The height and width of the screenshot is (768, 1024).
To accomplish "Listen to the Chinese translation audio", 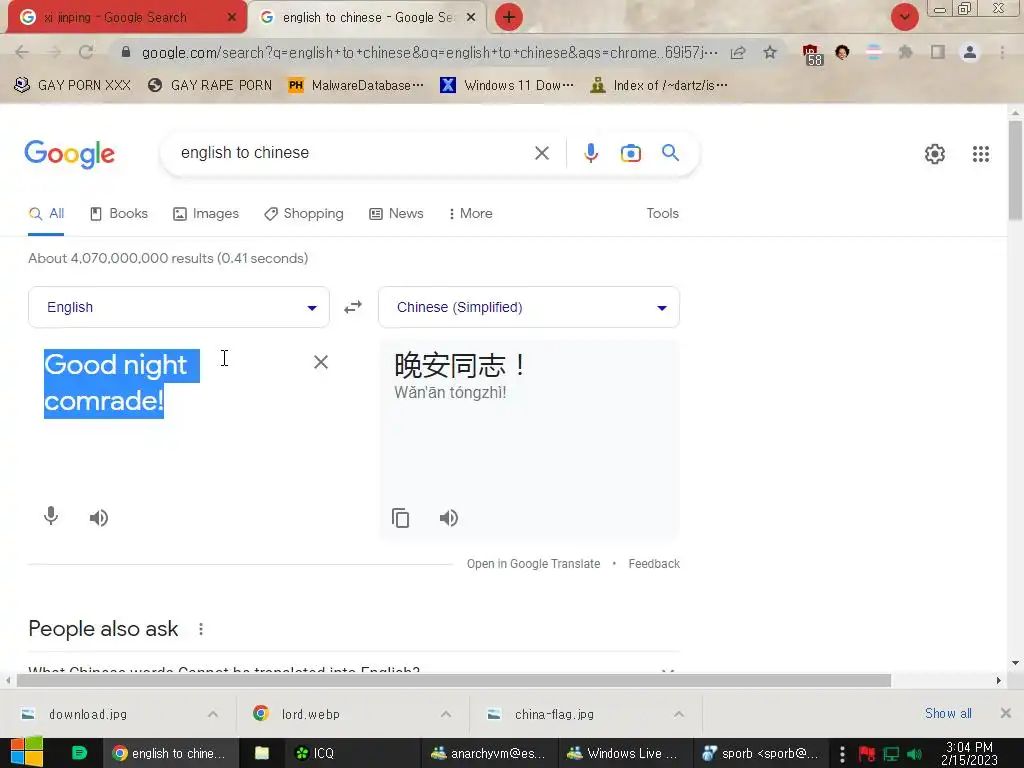I will 449,518.
